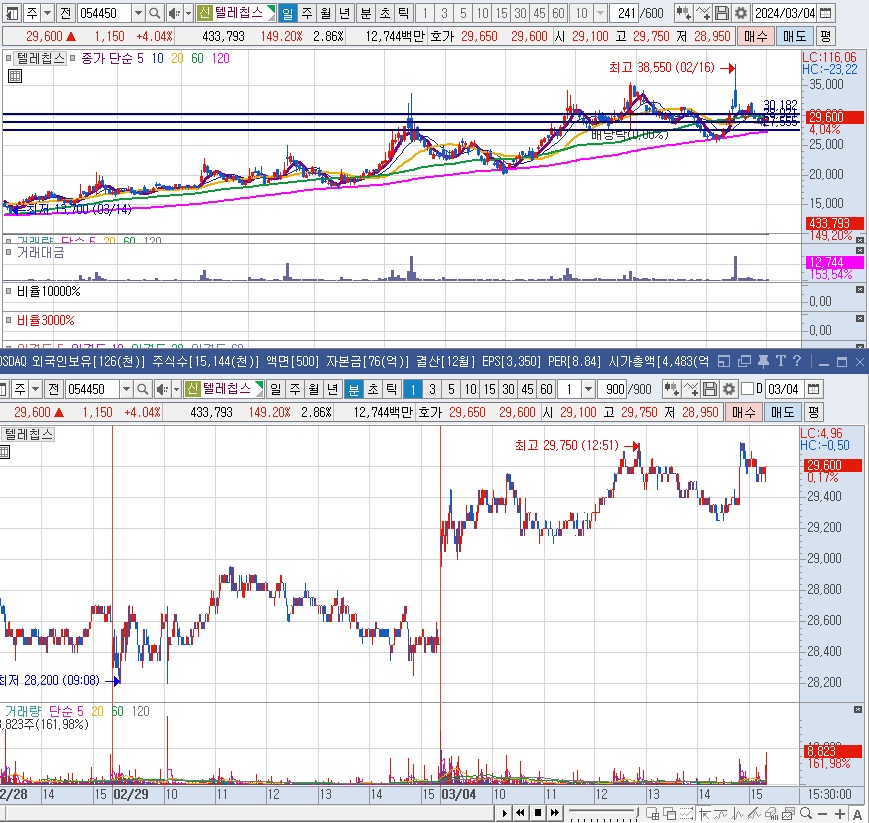Click the search magnifier in the bottom chart toolbar
This screenshot has width=869, height=823.
pyautogui.click(x=142, y=389)
